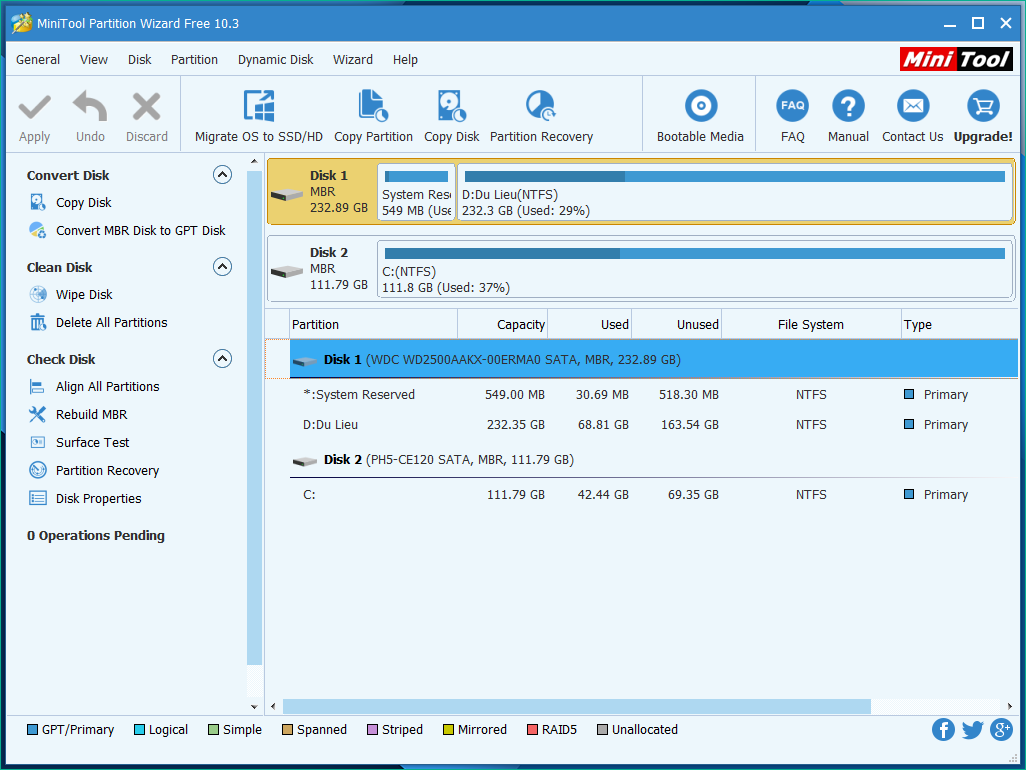Open the Partition menu
This screenshot has height=770, width=1026.
click(194, 60)
